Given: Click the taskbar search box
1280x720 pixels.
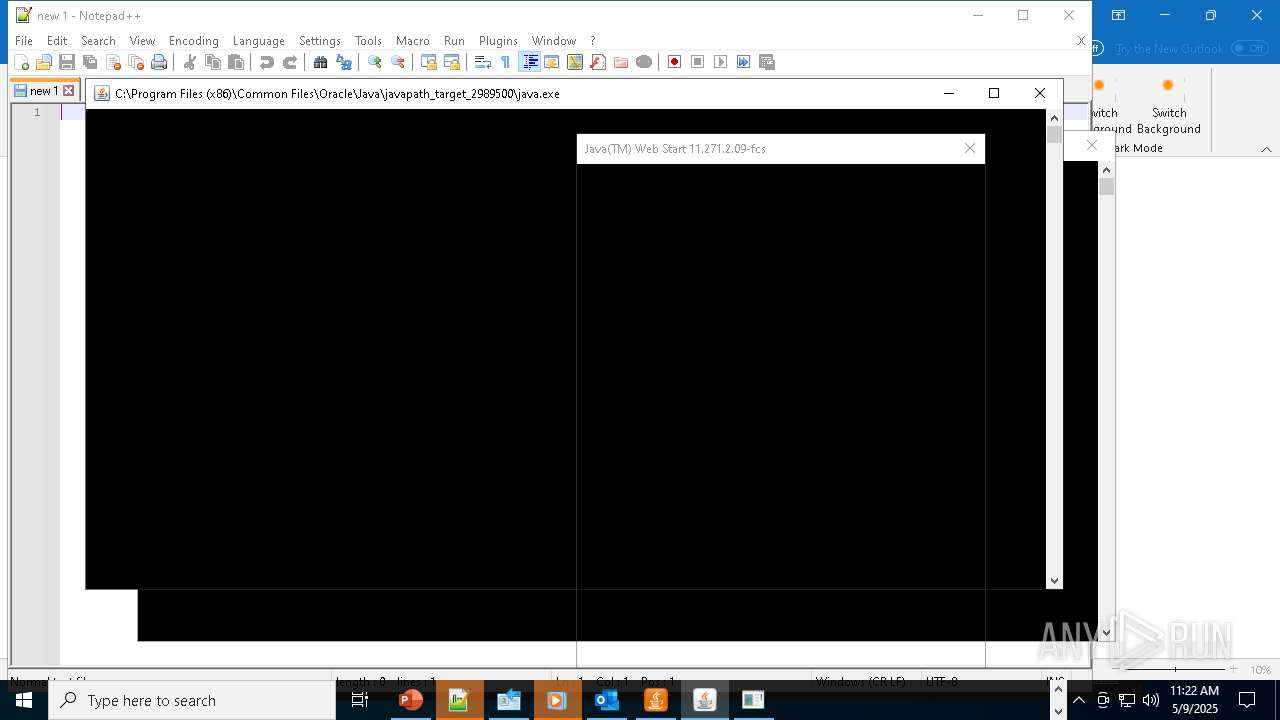Looking at the screenshot, I should click(x=192, y=700).
